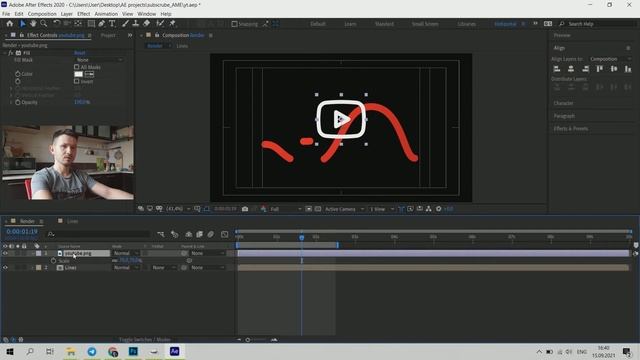Screen dimensions: 640x360
Task: Toggle the Scale stopwatch in timeline
Action: click(53, 261)
